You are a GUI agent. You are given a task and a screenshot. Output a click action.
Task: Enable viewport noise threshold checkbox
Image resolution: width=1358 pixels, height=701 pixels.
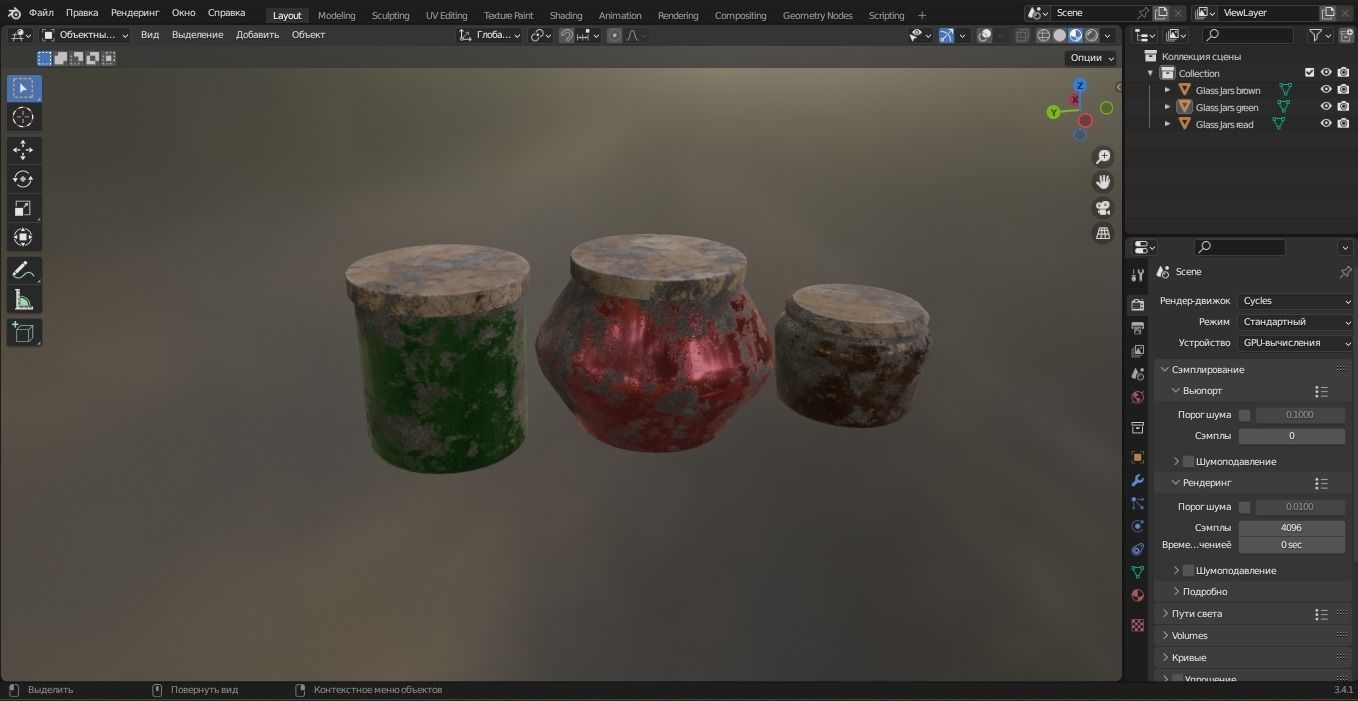click(x=1244, y=415)
